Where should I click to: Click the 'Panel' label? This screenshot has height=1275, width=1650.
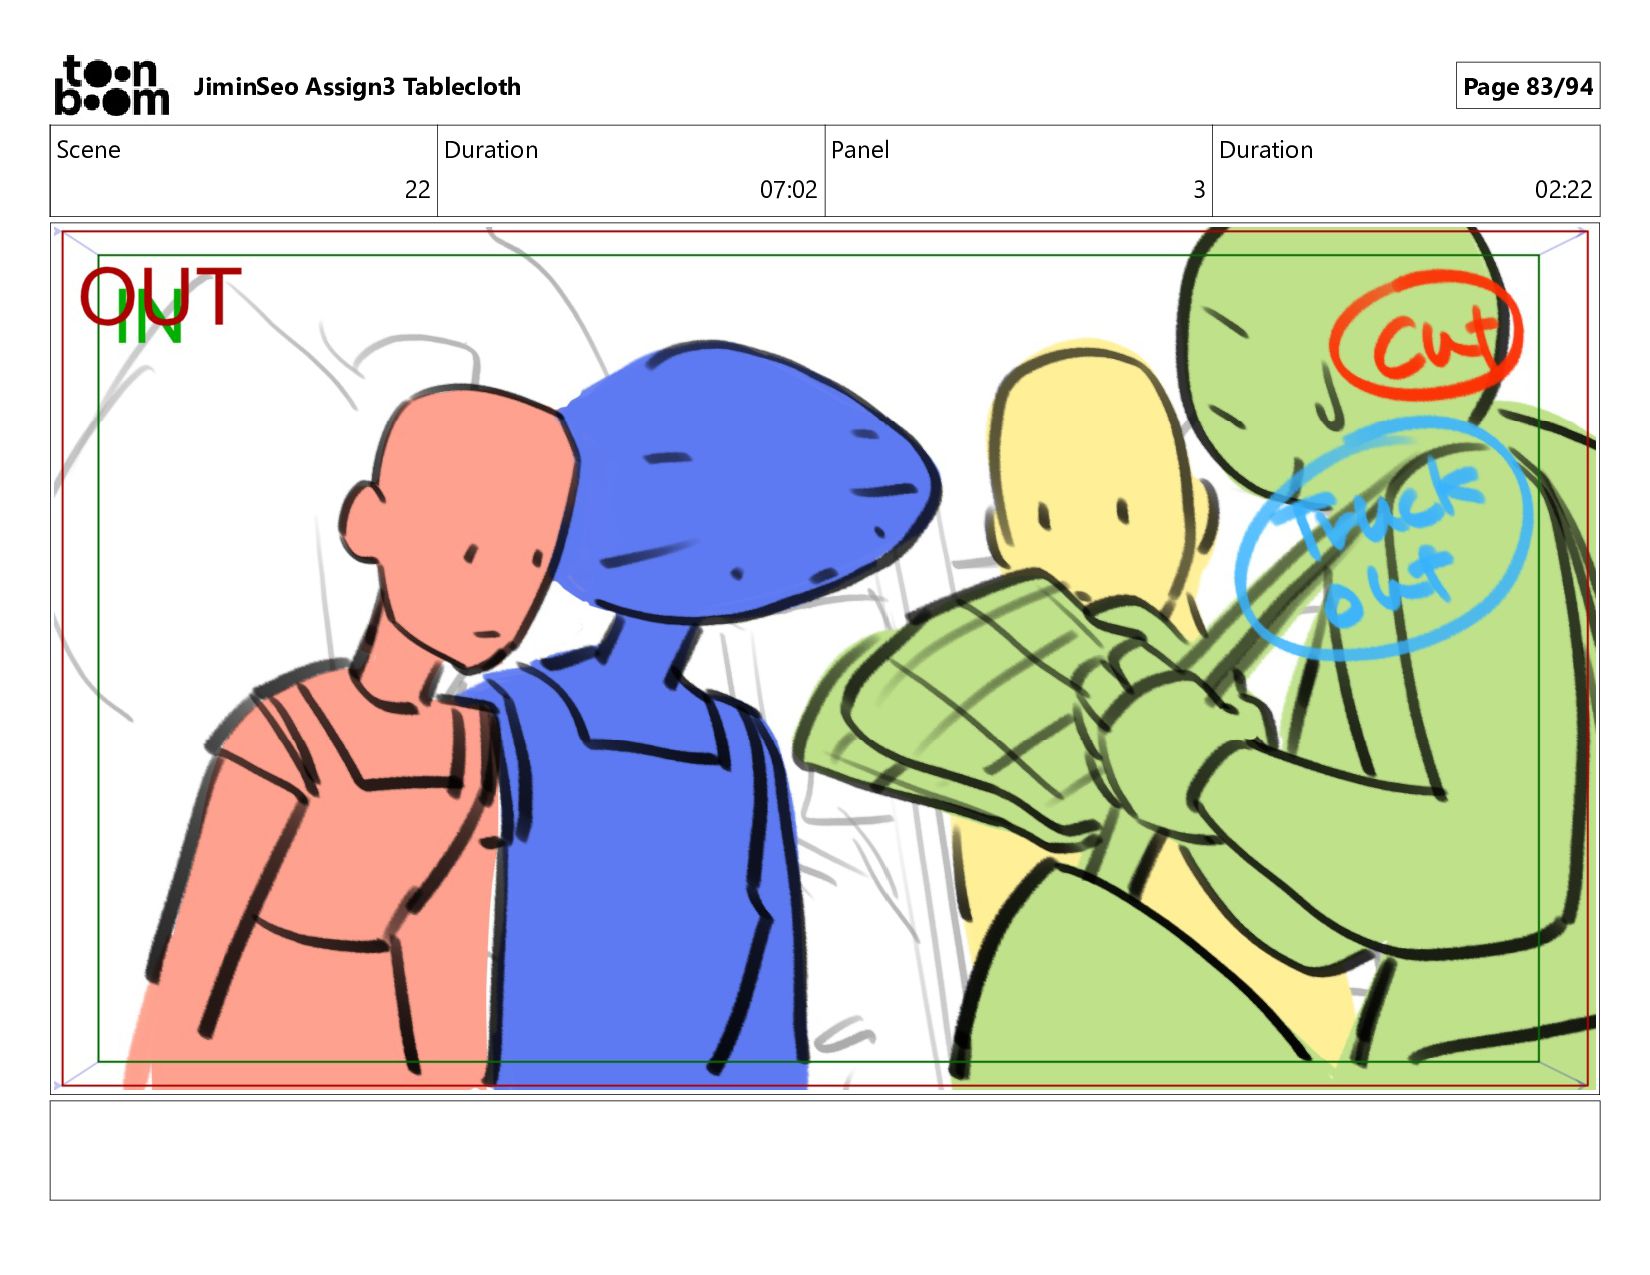pos(860,150)
